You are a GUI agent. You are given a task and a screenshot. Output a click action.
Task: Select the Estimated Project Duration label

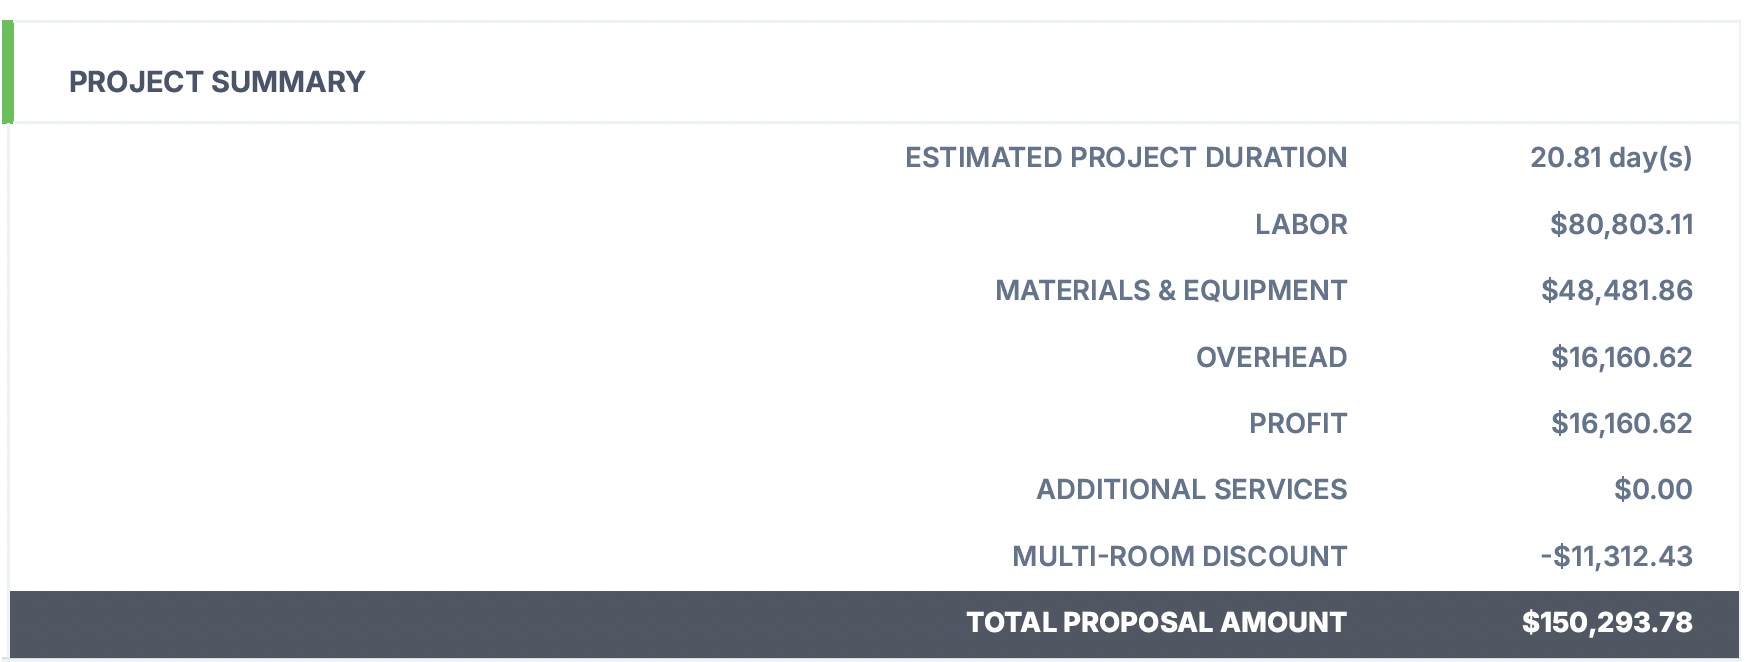[x=1126, y=158]
